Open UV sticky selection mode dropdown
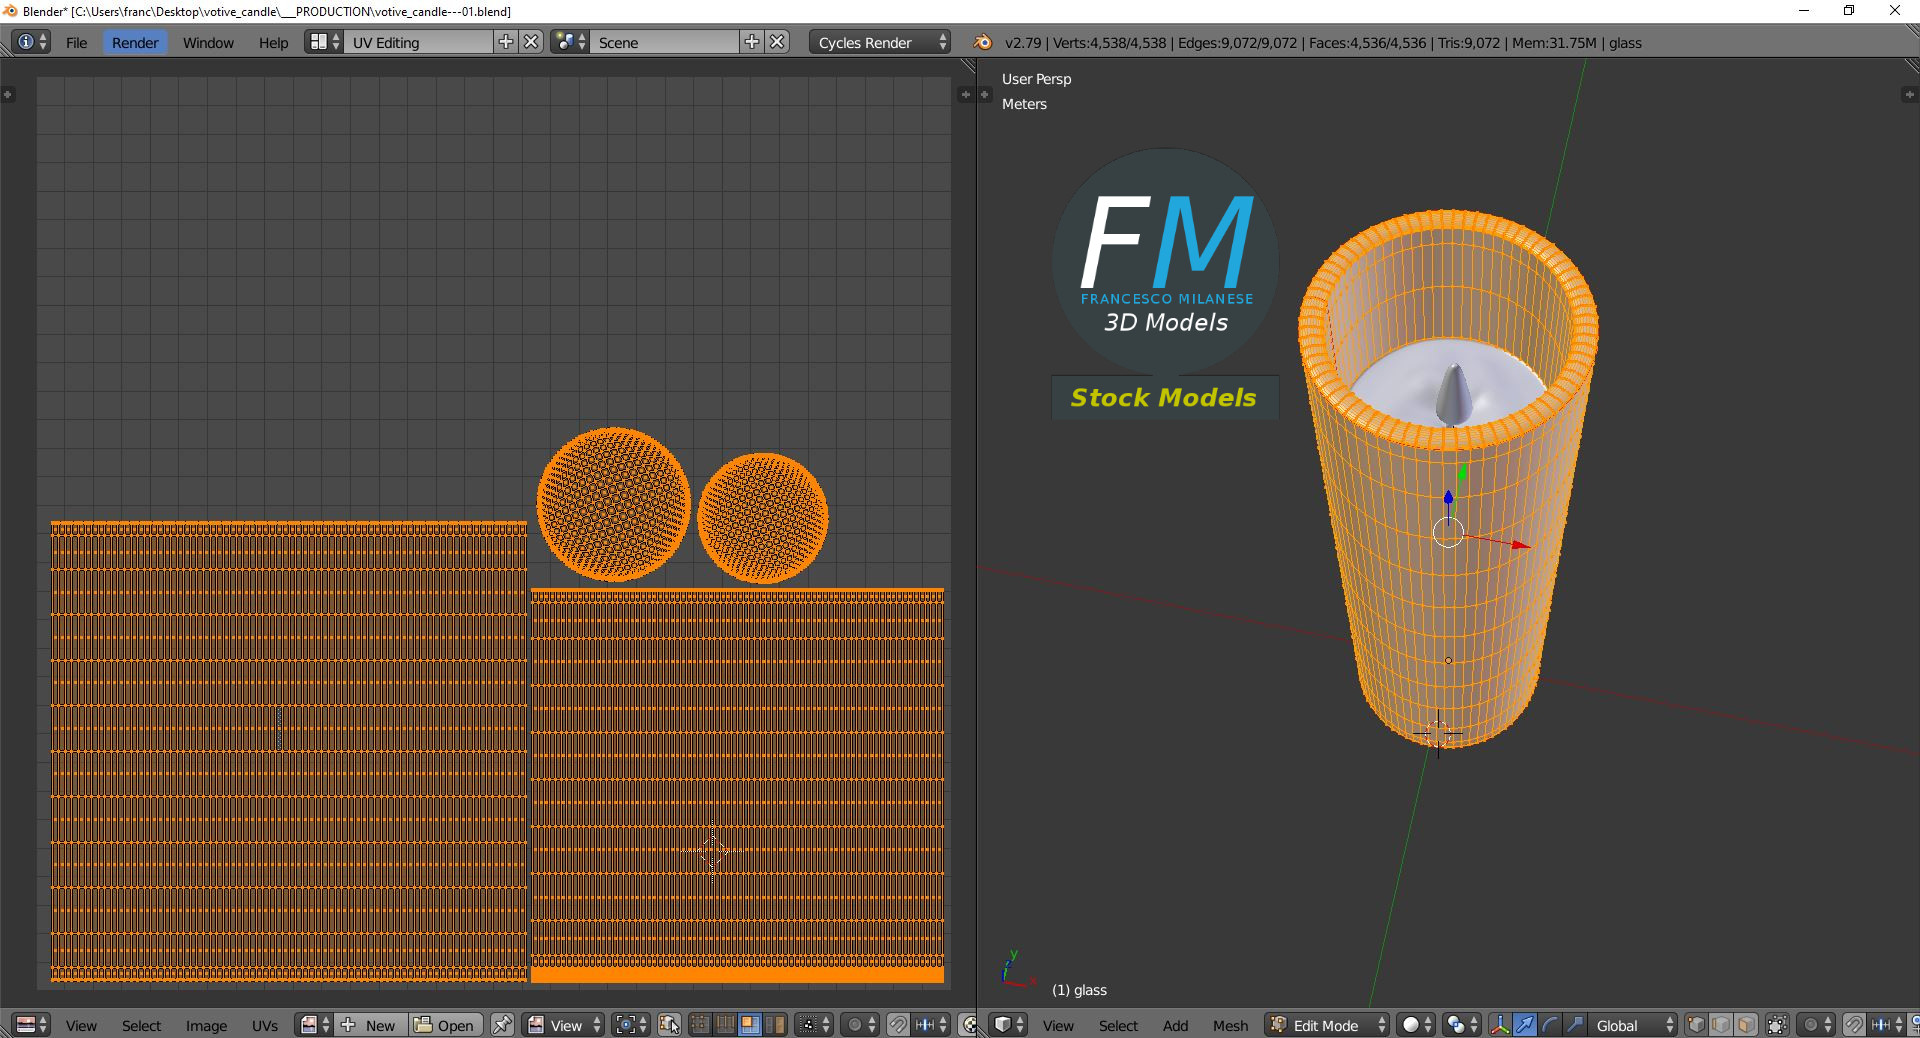This screenshot has width=1920, height=1038. [814, 1025]
